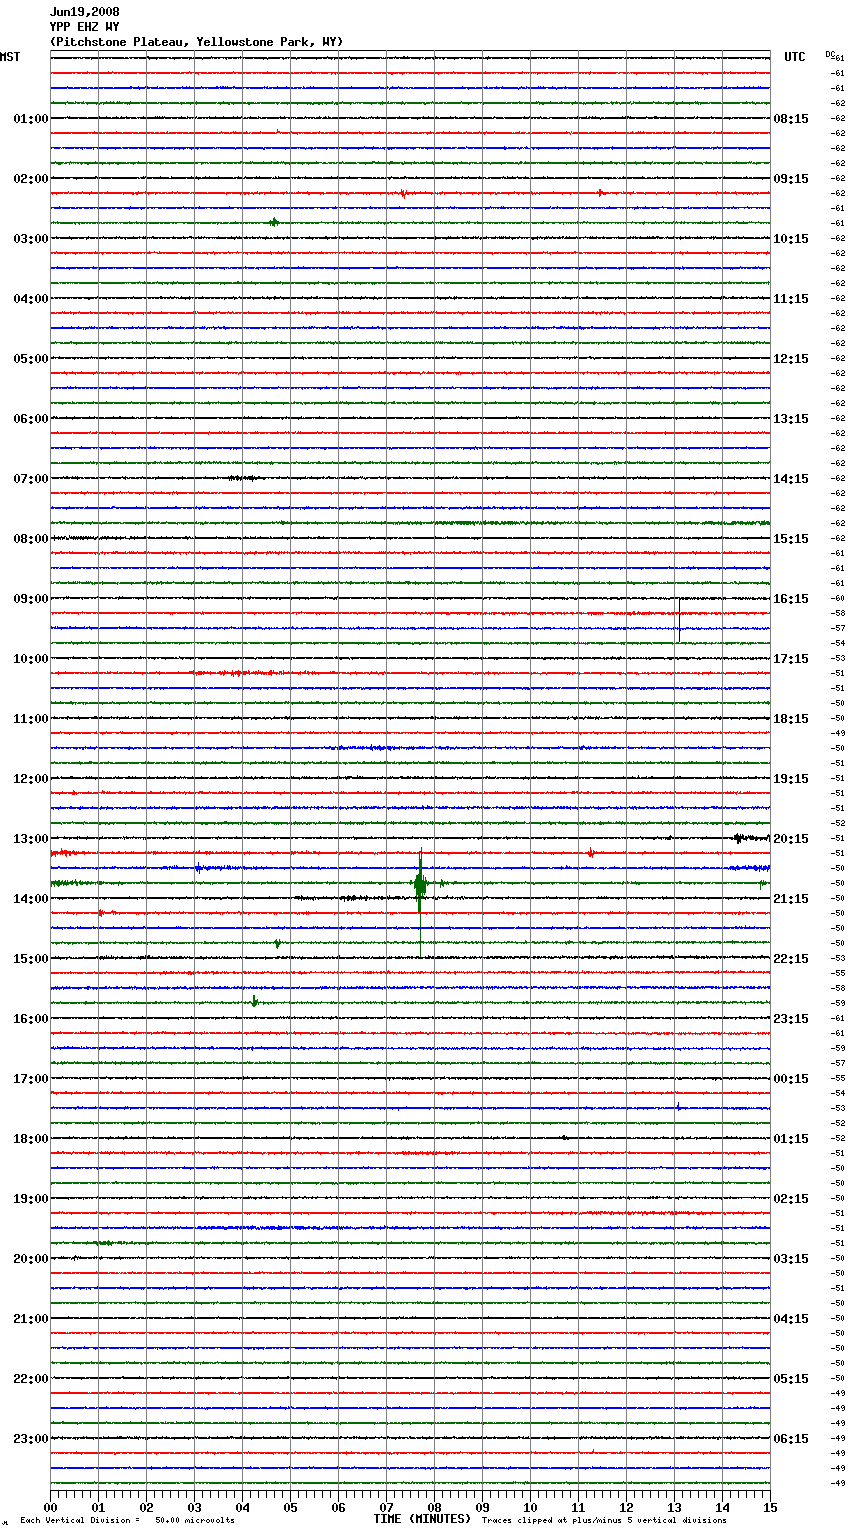This screenshot has height=1534, width=850.
Task: Select the 07:00 MST time label
Action: click(x=31, y=479)
